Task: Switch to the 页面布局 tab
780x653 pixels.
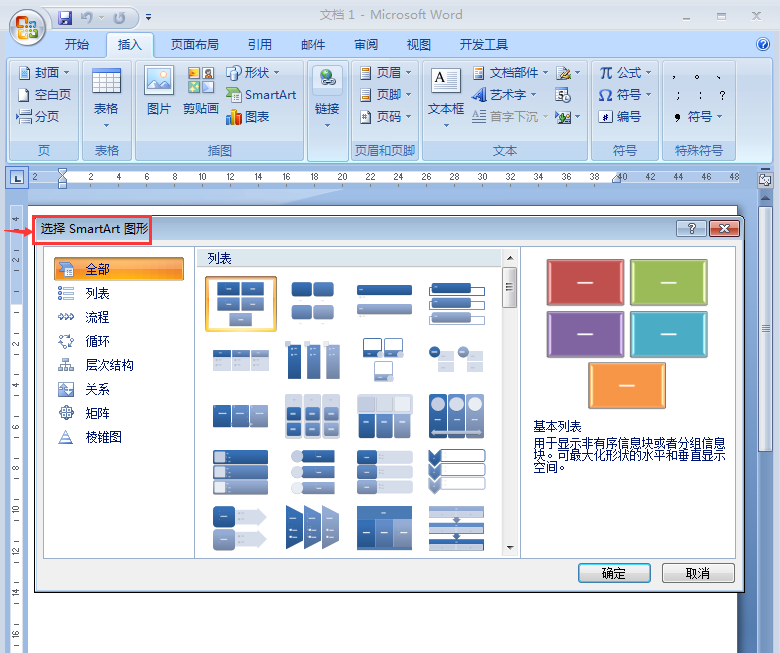Action: point(195,45)
